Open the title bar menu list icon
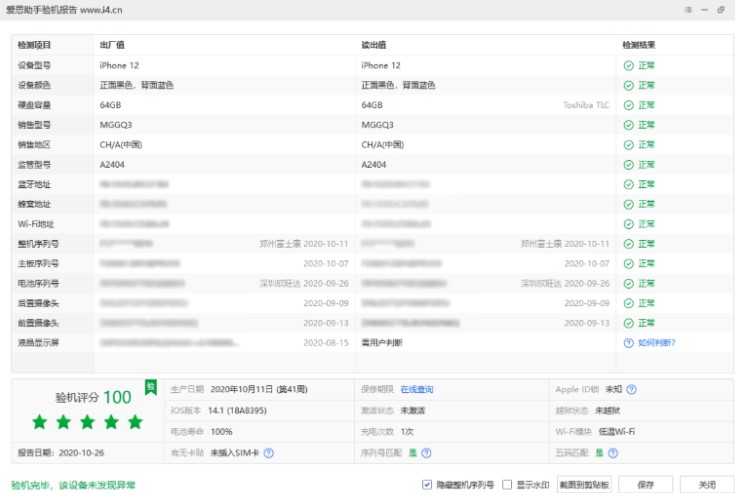735x493 pixels. coord(688,10)
